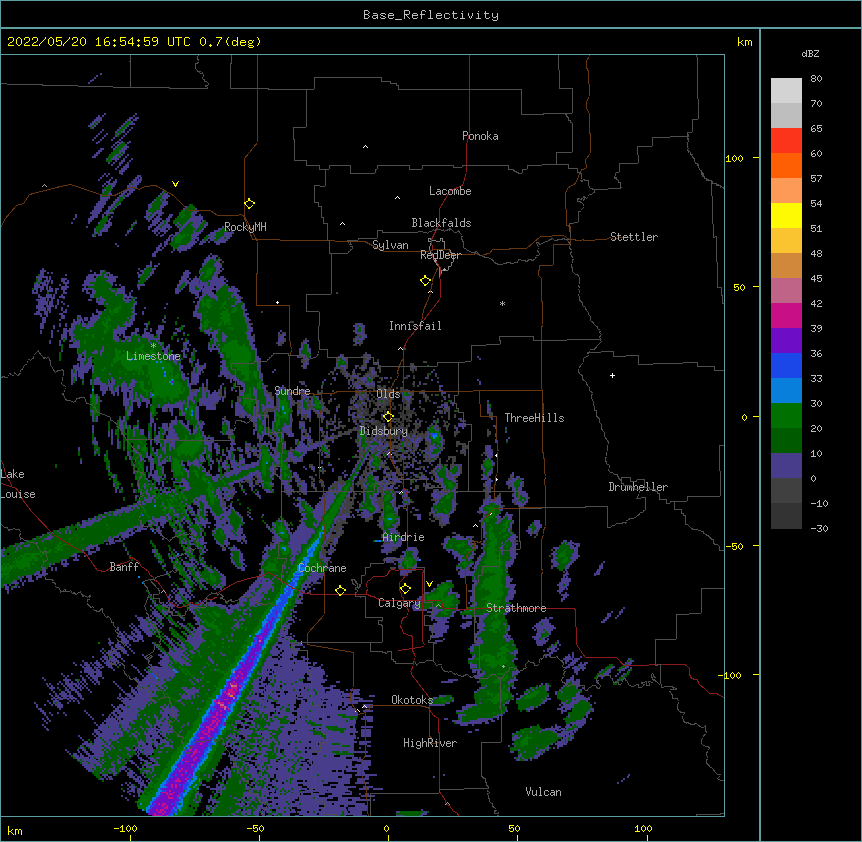Click the Cochrane label
Viewport: 862px width, 842px height.
(x=322, y=568)
